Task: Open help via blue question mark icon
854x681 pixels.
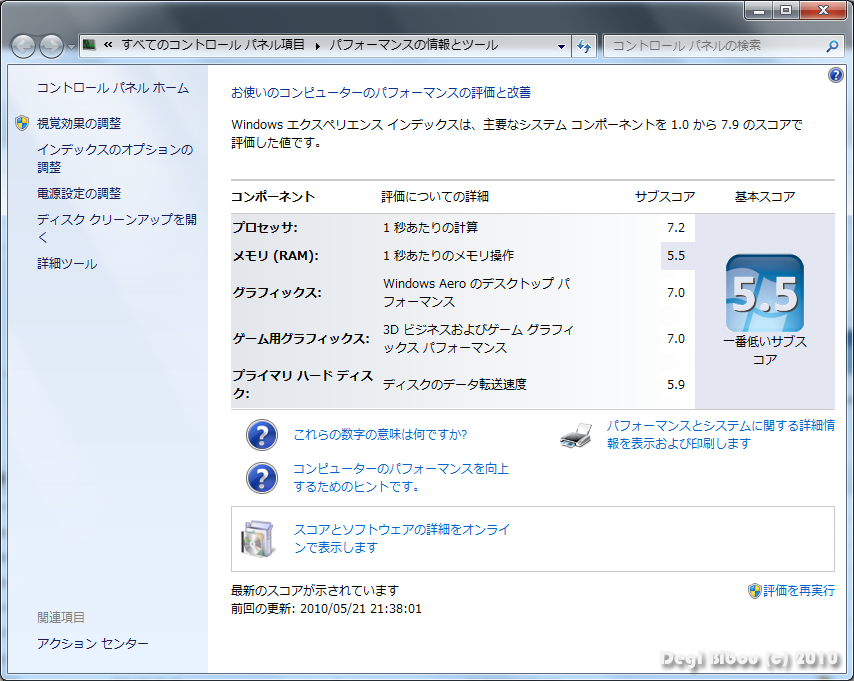Action: pyautogui.click(x=835, y=75)
